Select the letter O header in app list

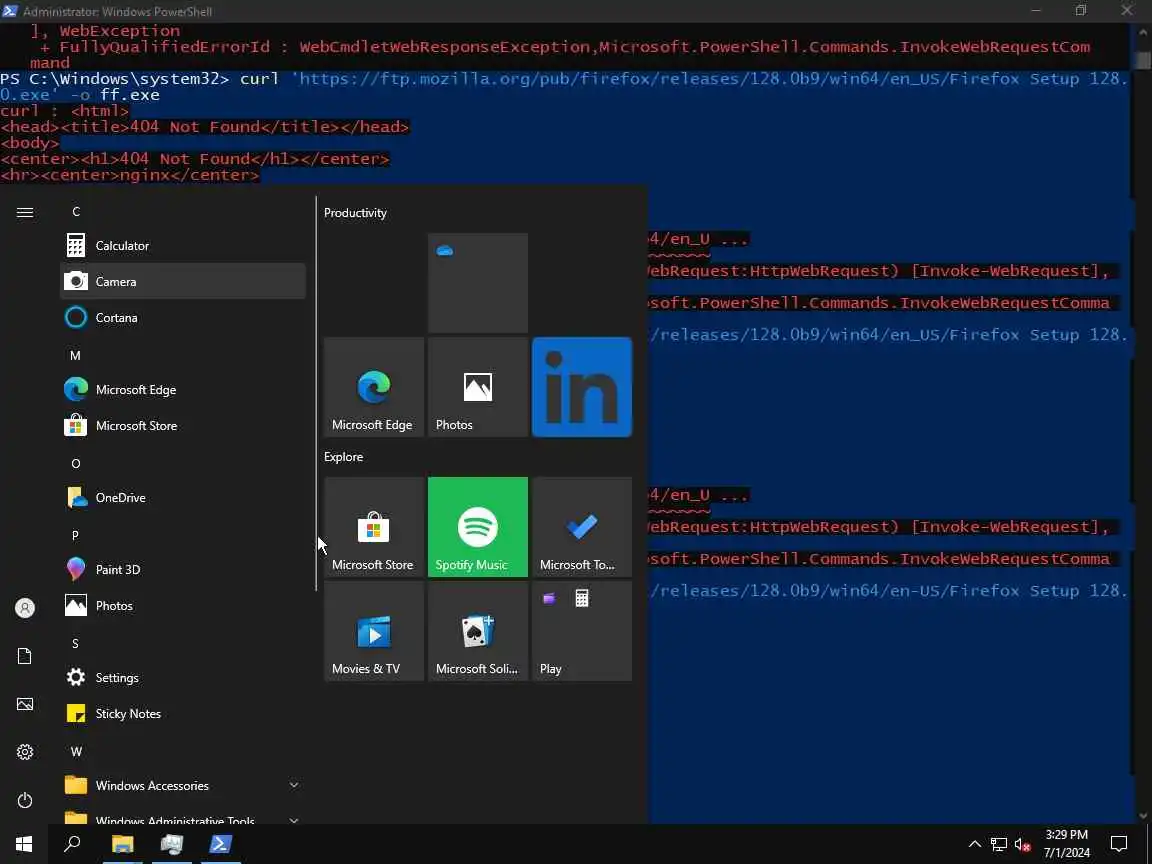(76, 464)
